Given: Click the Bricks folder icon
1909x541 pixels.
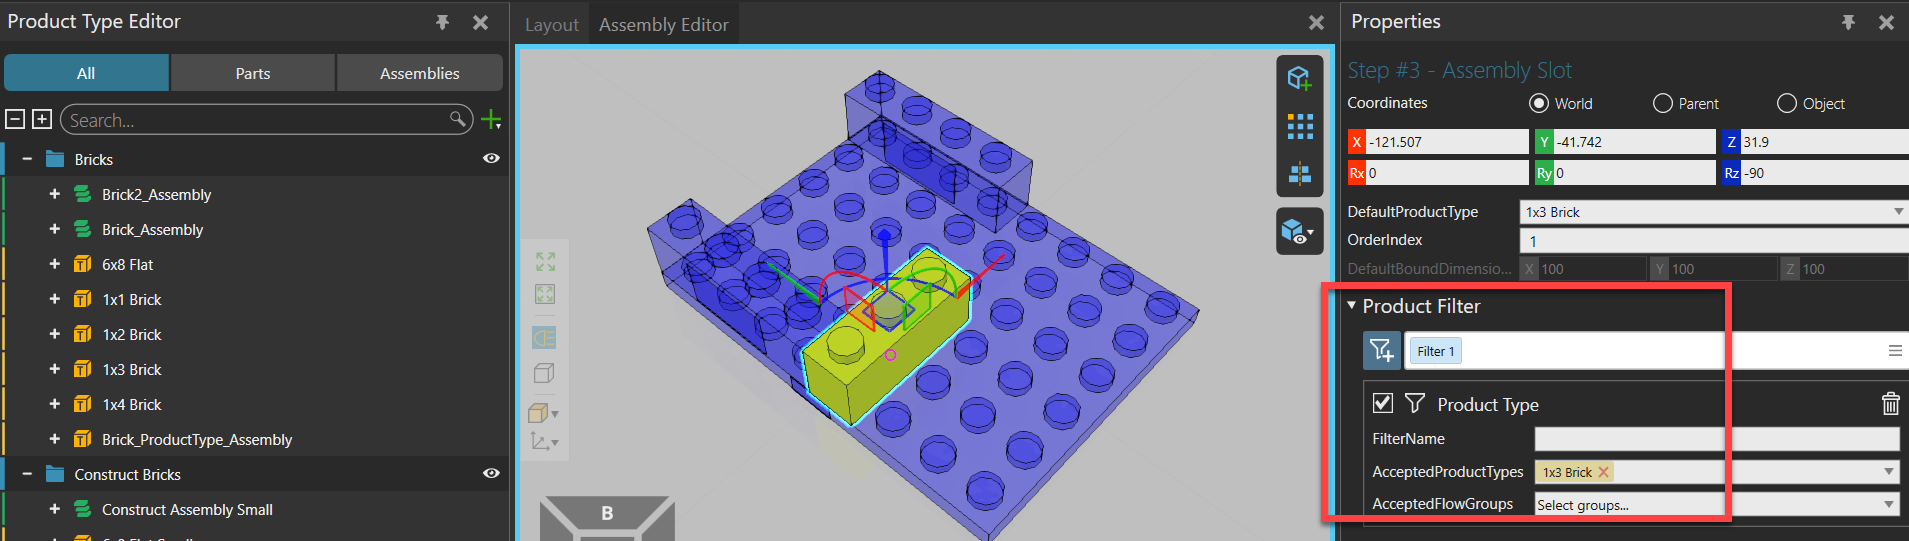Looking at the screenshot, I should [55, 159].
